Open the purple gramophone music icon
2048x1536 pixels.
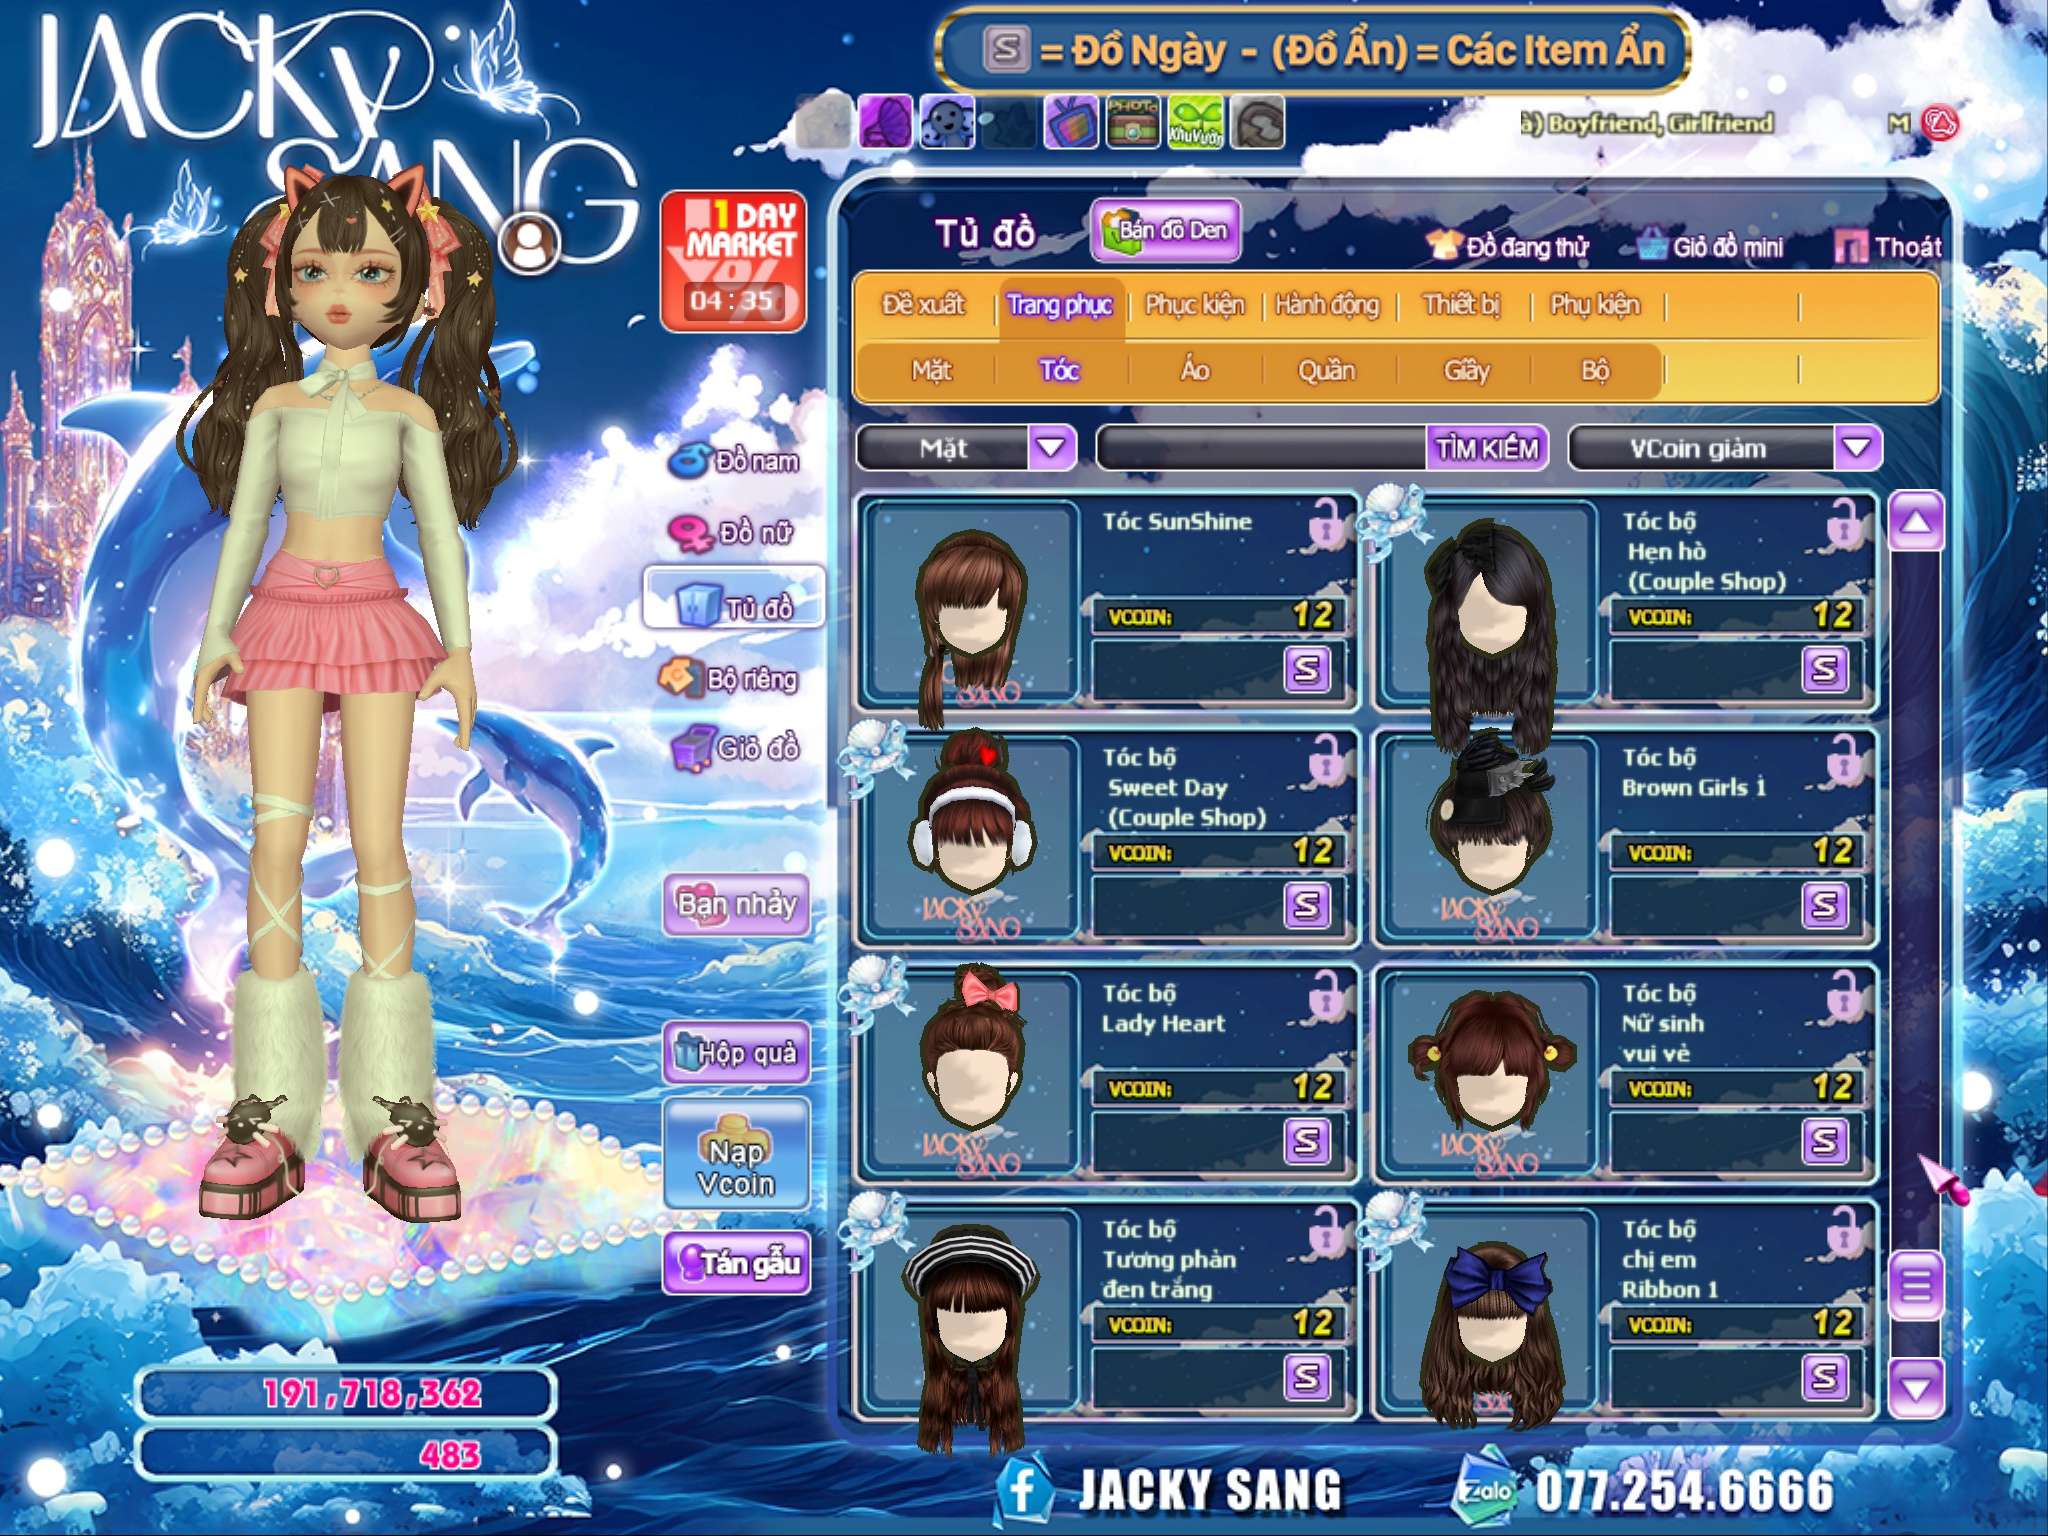(886, 123)
